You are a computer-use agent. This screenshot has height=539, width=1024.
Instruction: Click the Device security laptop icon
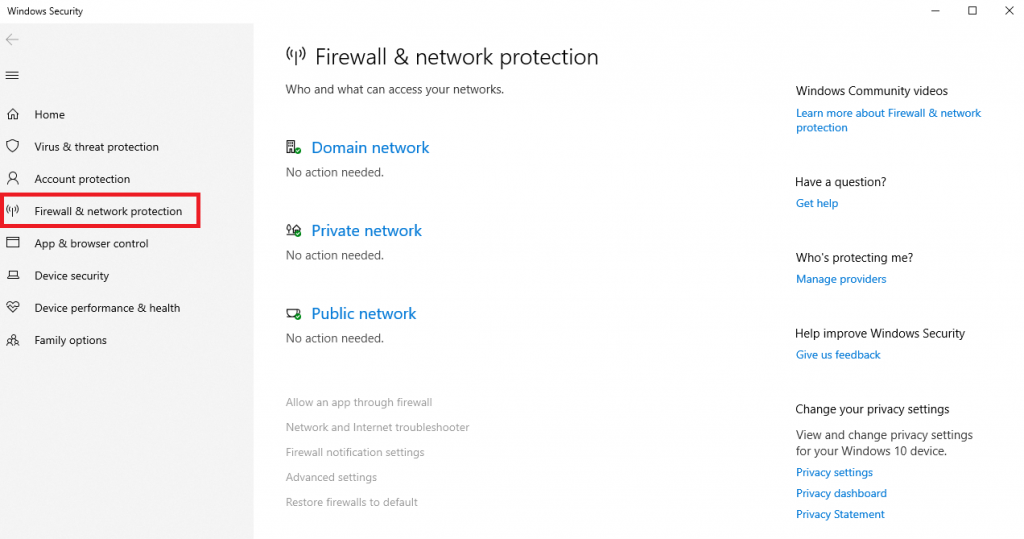coord(13,276)
